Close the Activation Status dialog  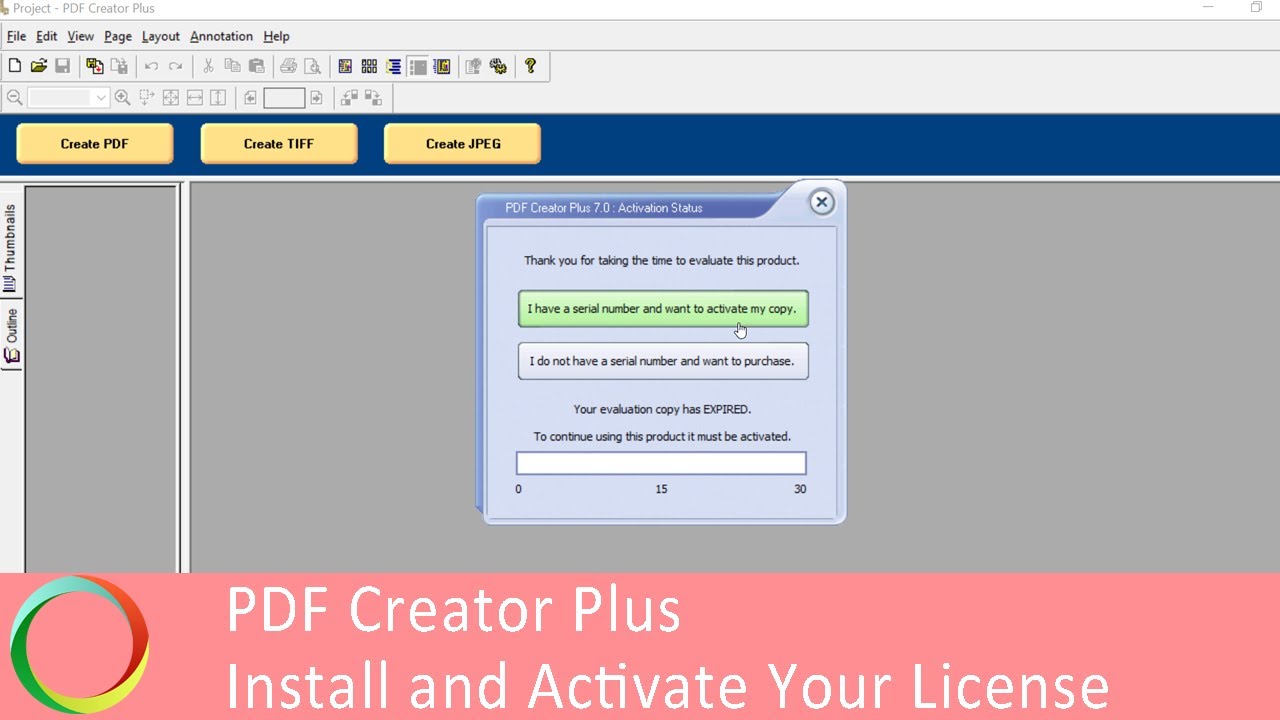[x=821, y=202]
